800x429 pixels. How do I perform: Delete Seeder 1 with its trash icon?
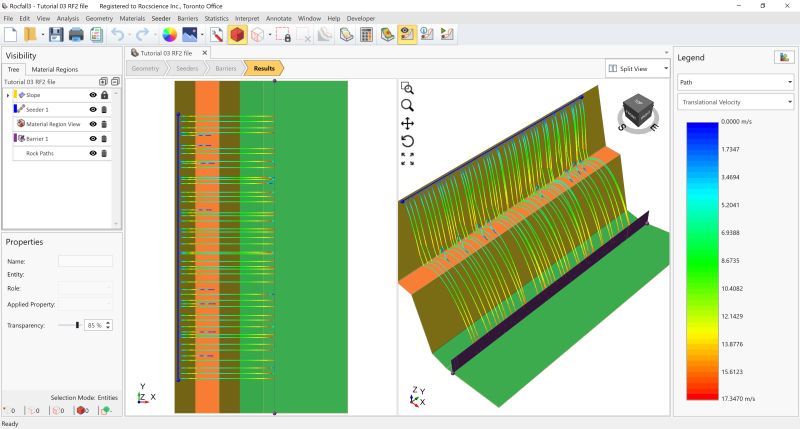click(104, 109)
